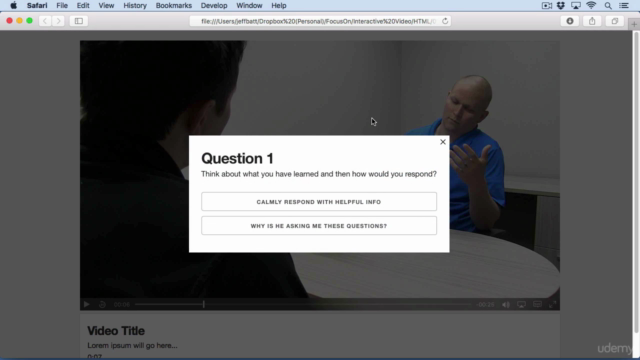The width and height of the screenshot is (640, 360).
Task: Open the Bookmarks menu
Action: [x=174, y=6]
